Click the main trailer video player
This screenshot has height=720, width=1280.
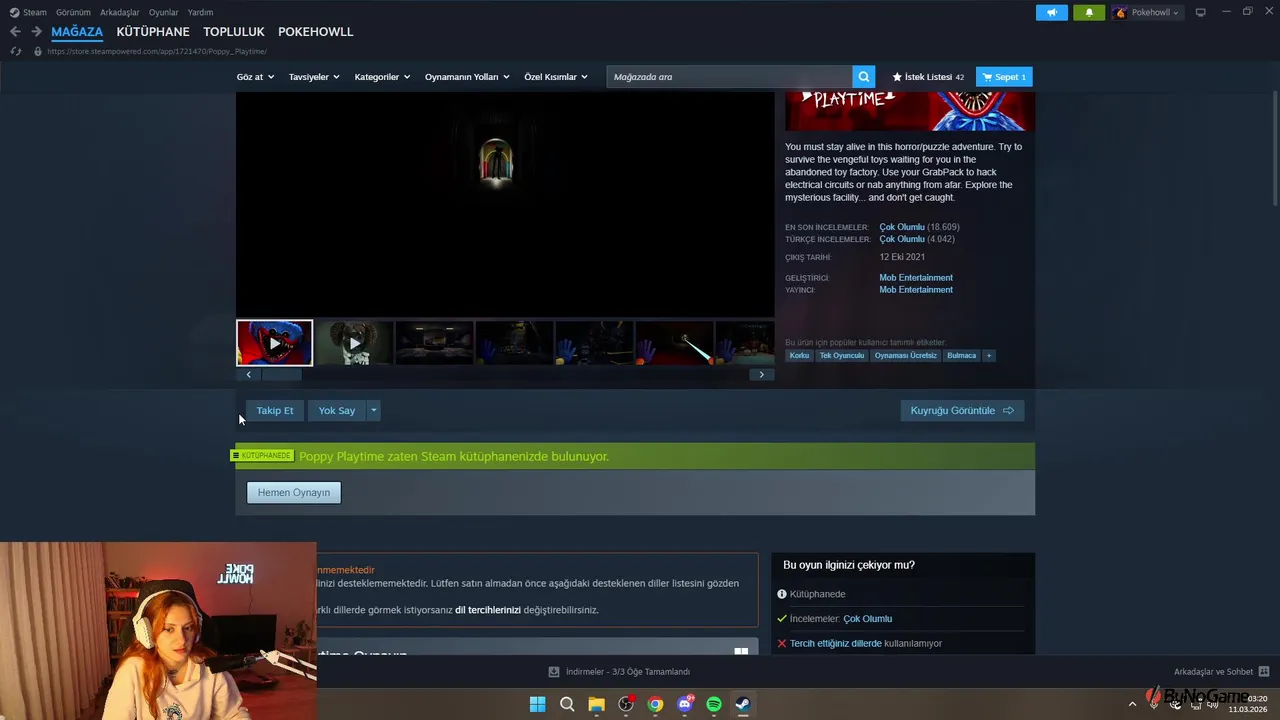point(505,205)
